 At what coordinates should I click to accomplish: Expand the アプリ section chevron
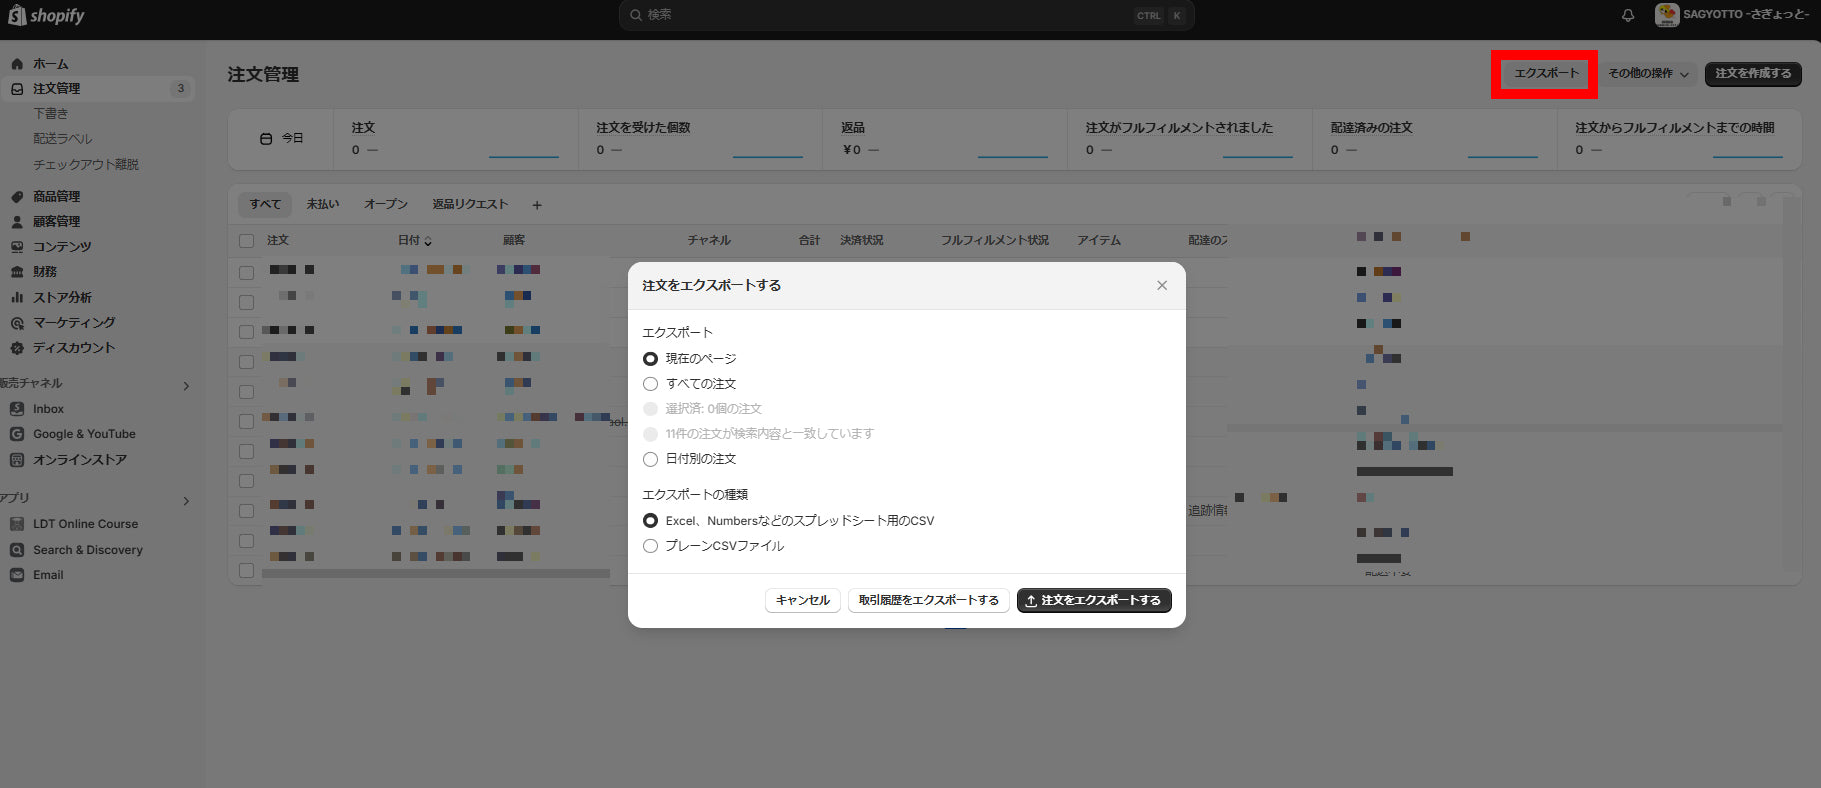click(x=186, y=501)
